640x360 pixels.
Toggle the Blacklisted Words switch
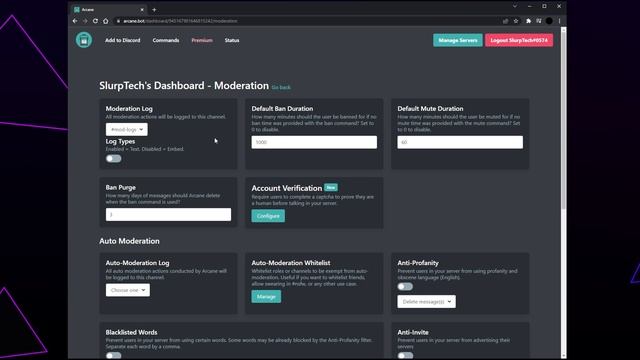tap(113, 356)
